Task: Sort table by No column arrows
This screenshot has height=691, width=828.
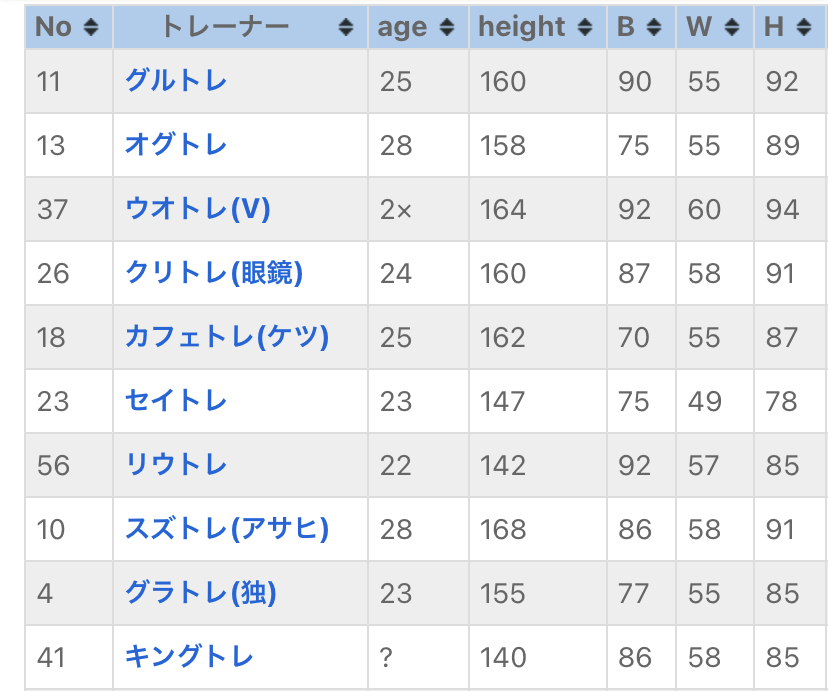Action: coord(91,28)
